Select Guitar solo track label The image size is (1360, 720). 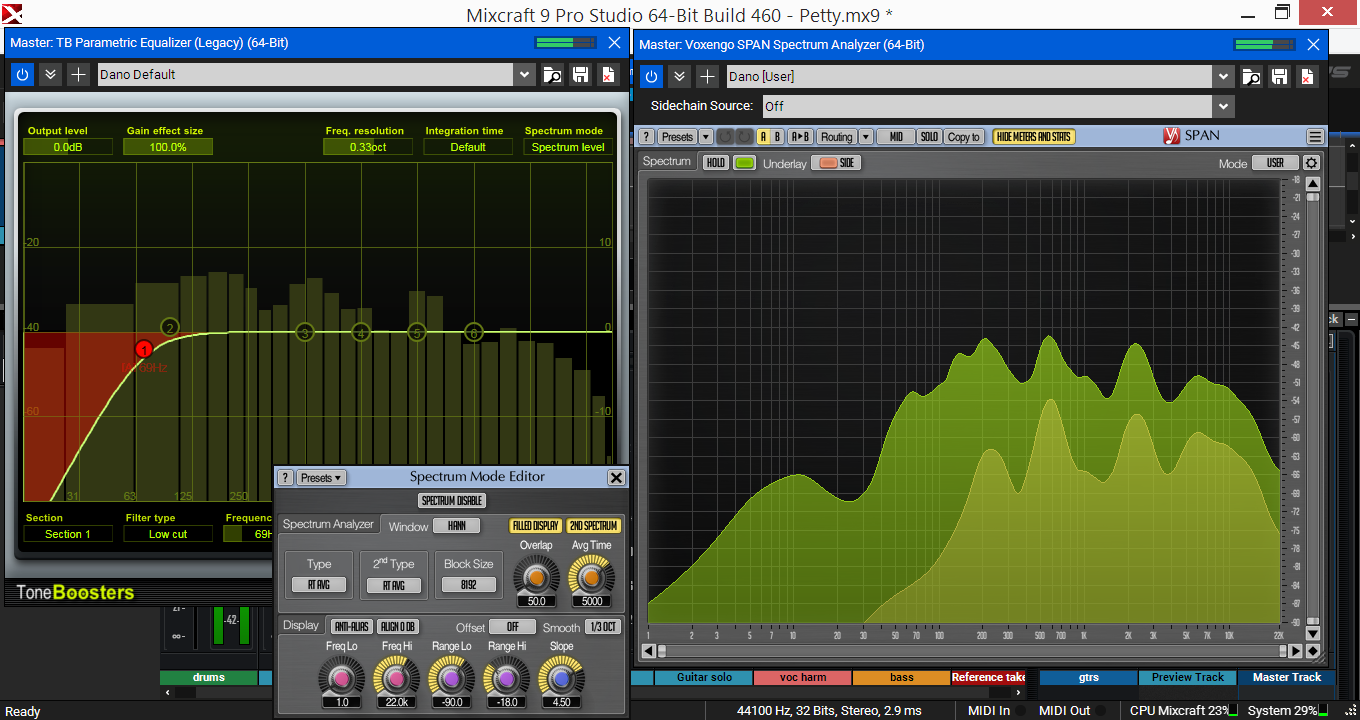click(705, 678)
